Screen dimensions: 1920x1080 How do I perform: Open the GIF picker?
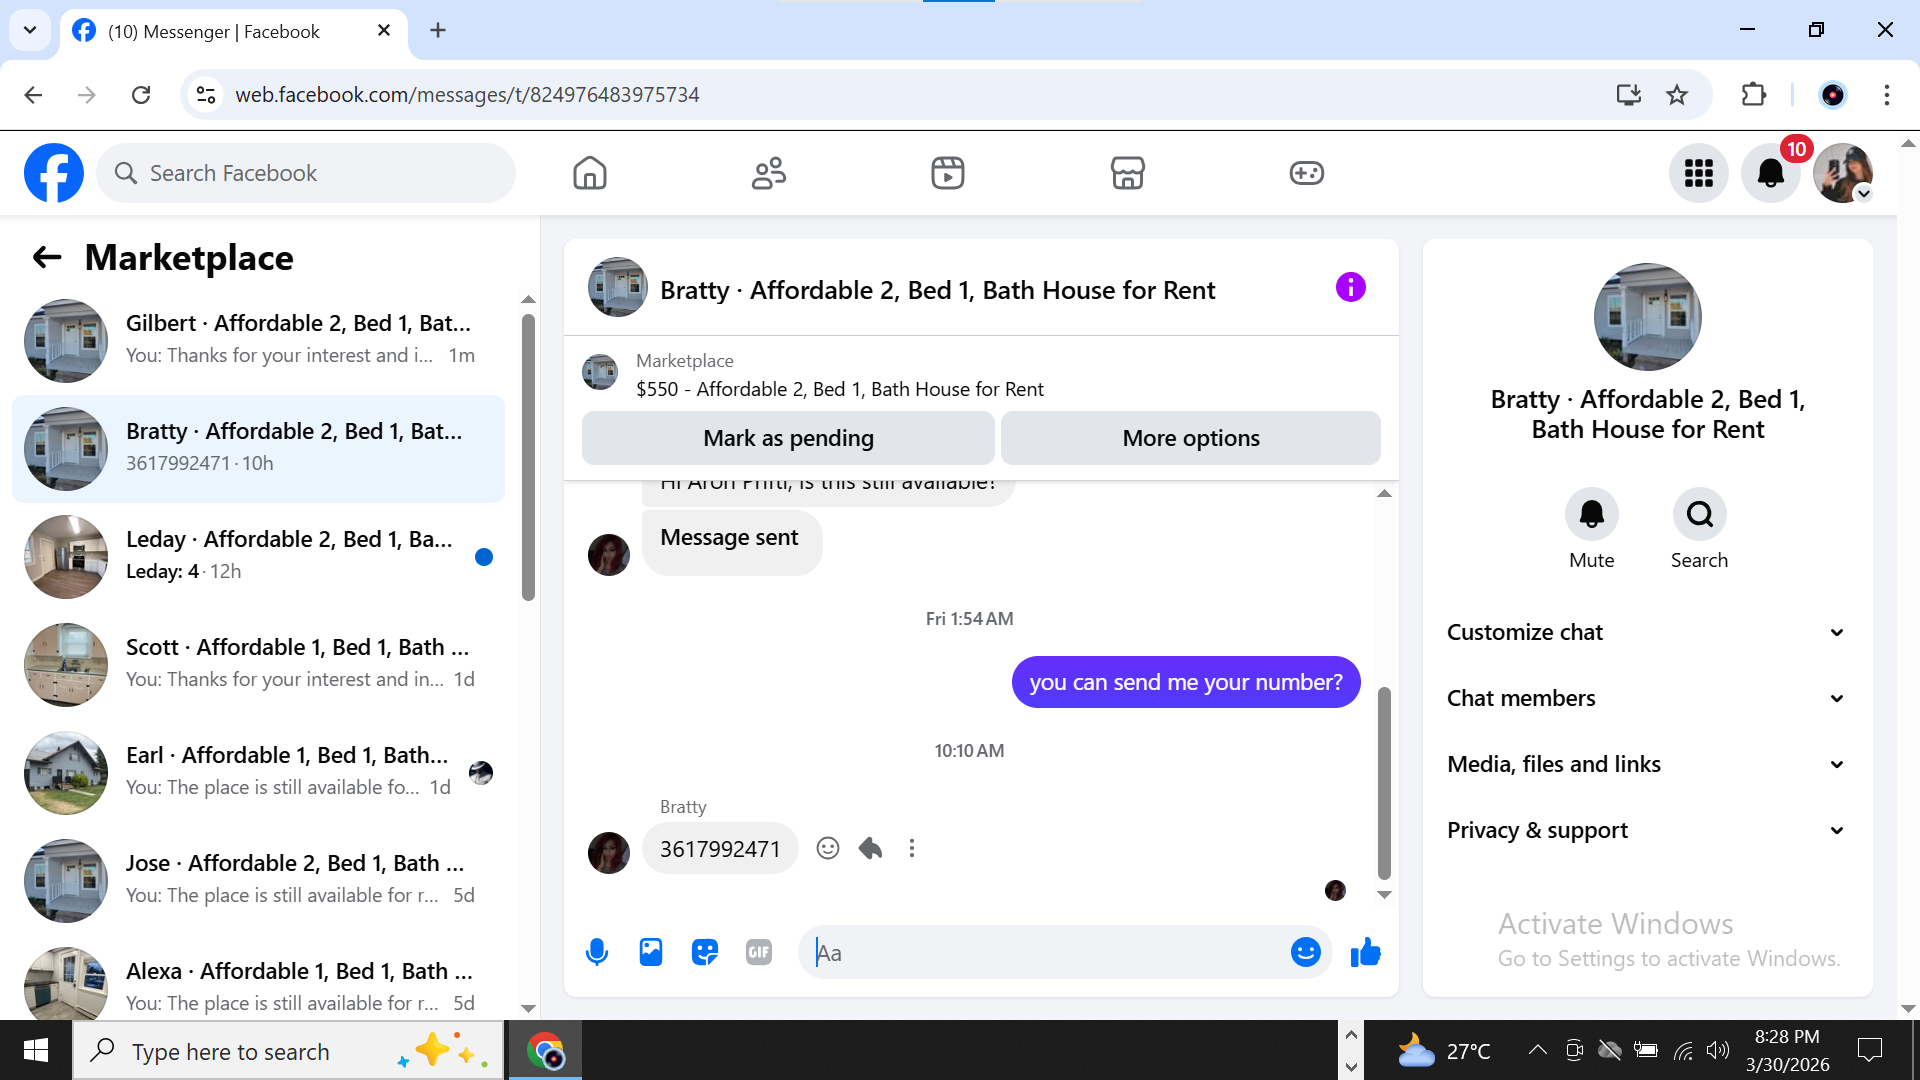point(759,952)
